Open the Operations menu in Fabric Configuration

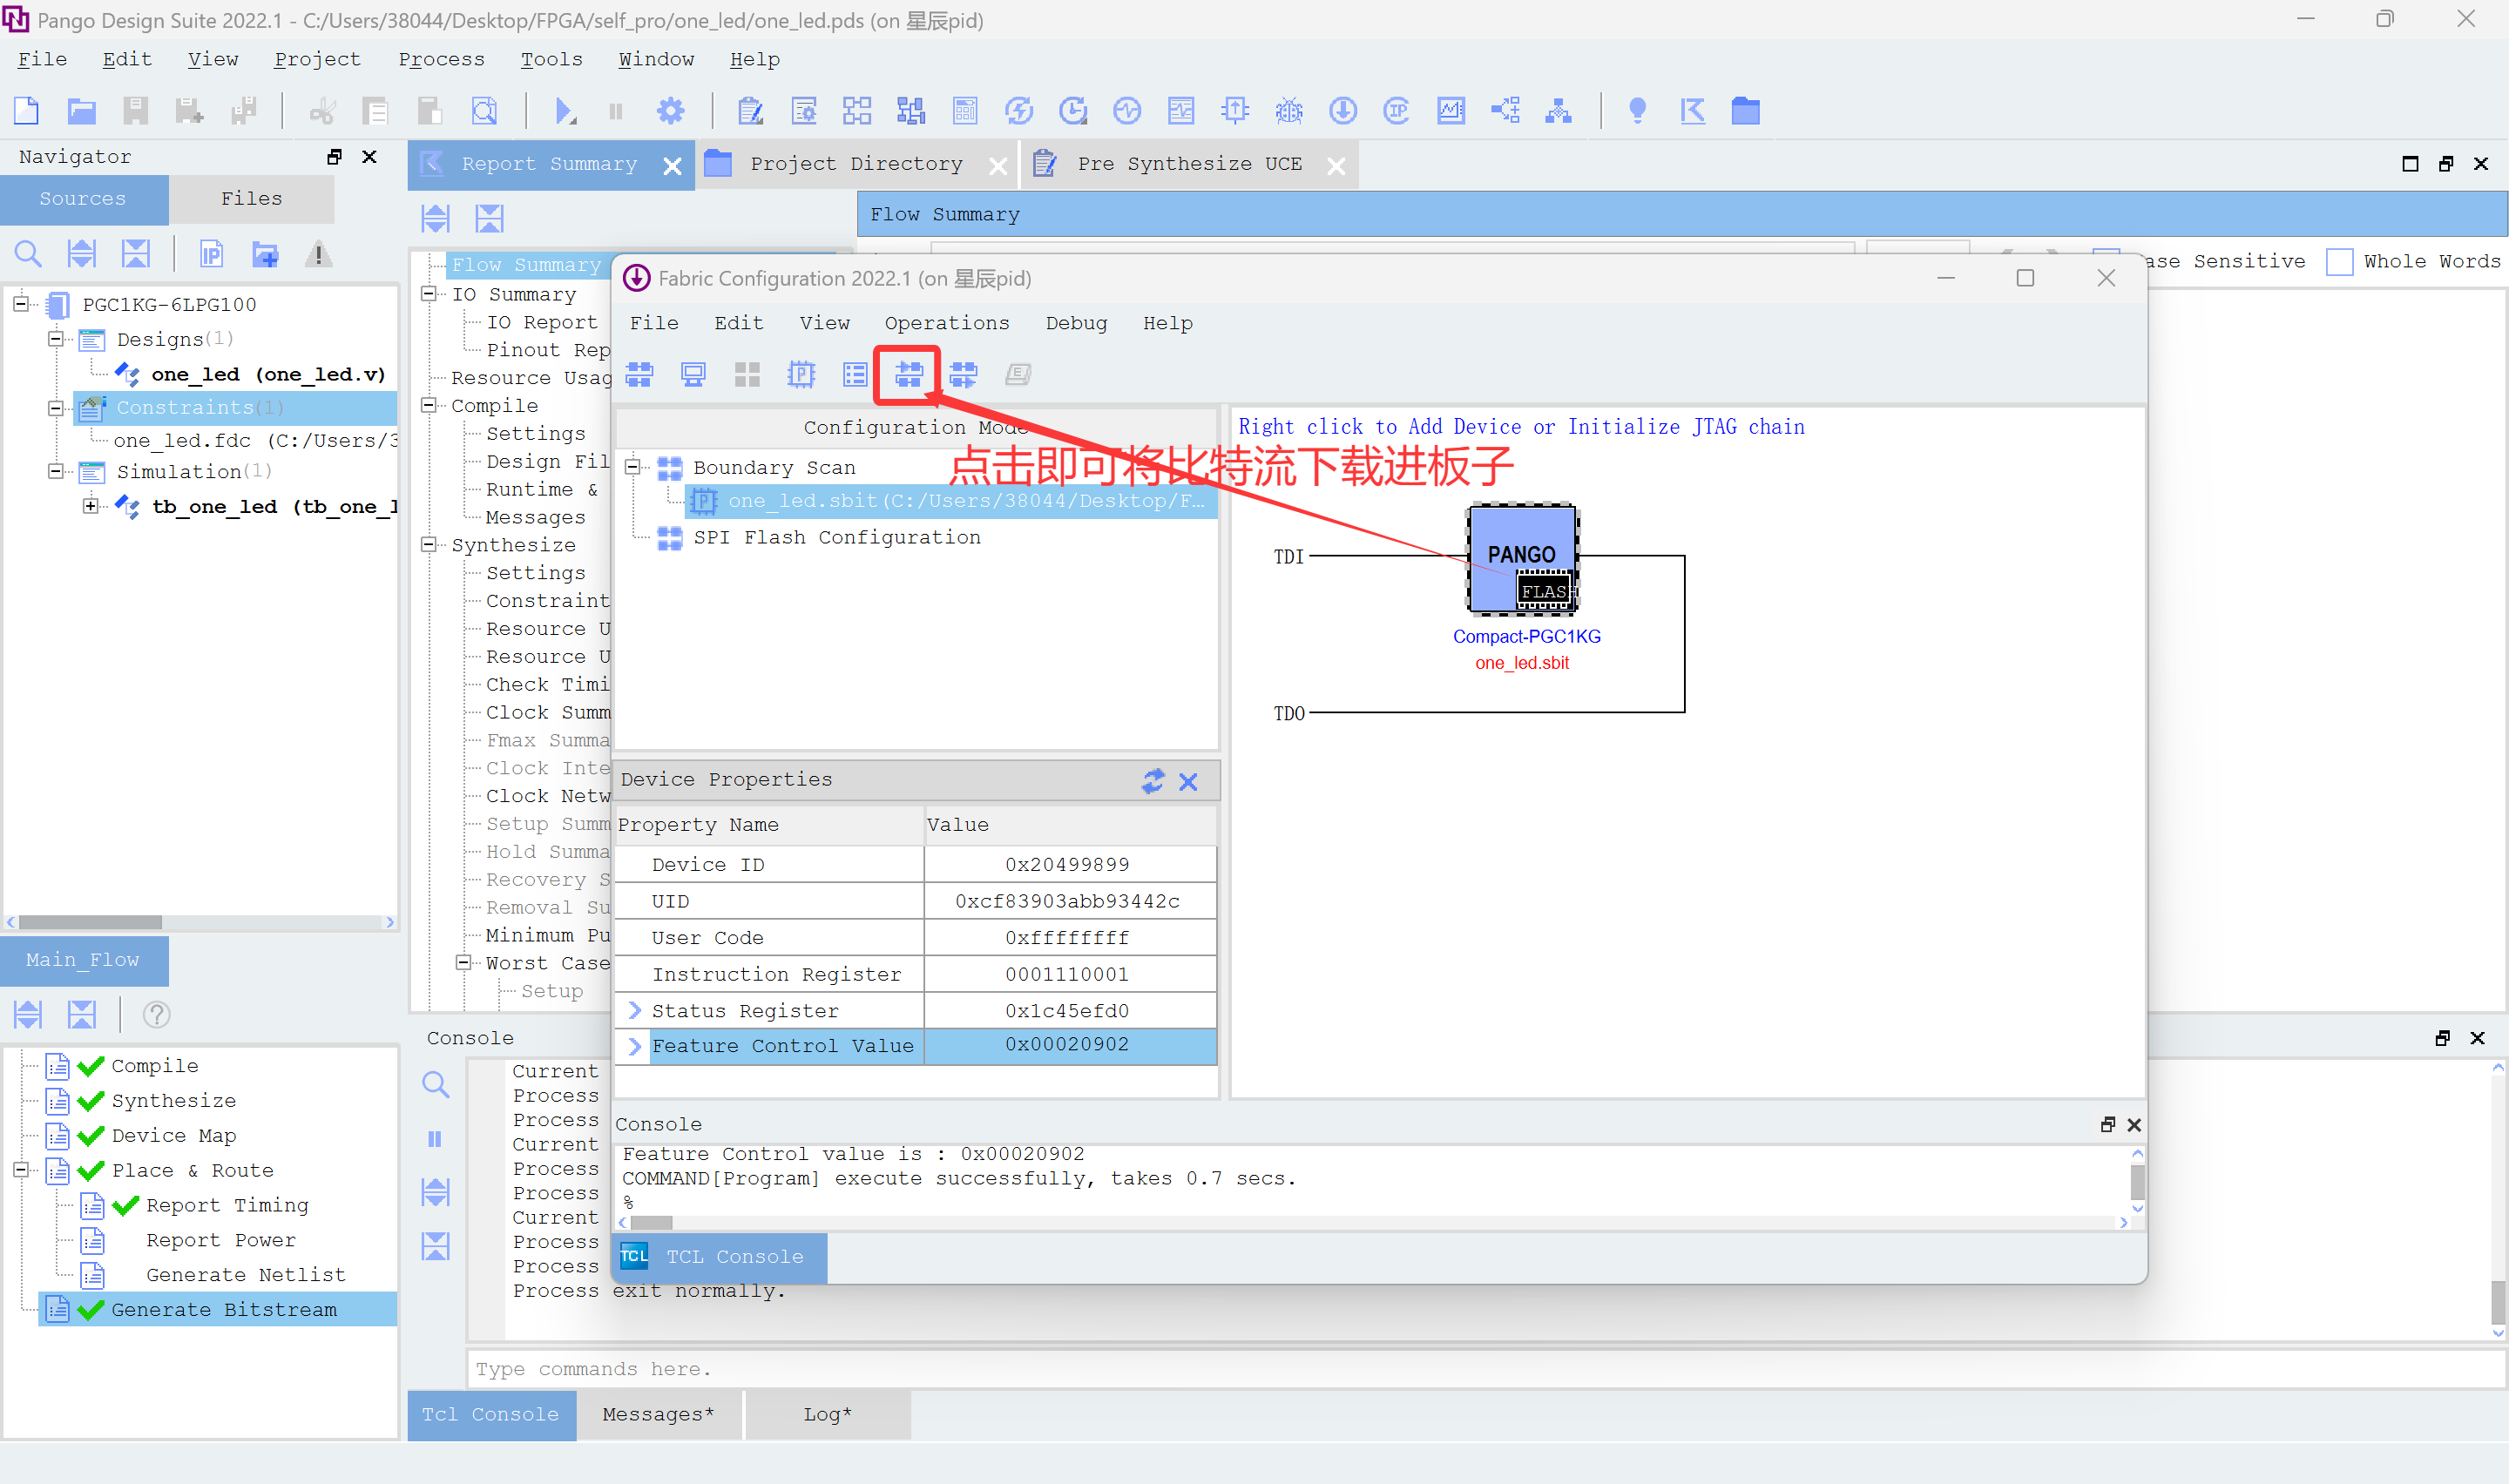point(946,323)
